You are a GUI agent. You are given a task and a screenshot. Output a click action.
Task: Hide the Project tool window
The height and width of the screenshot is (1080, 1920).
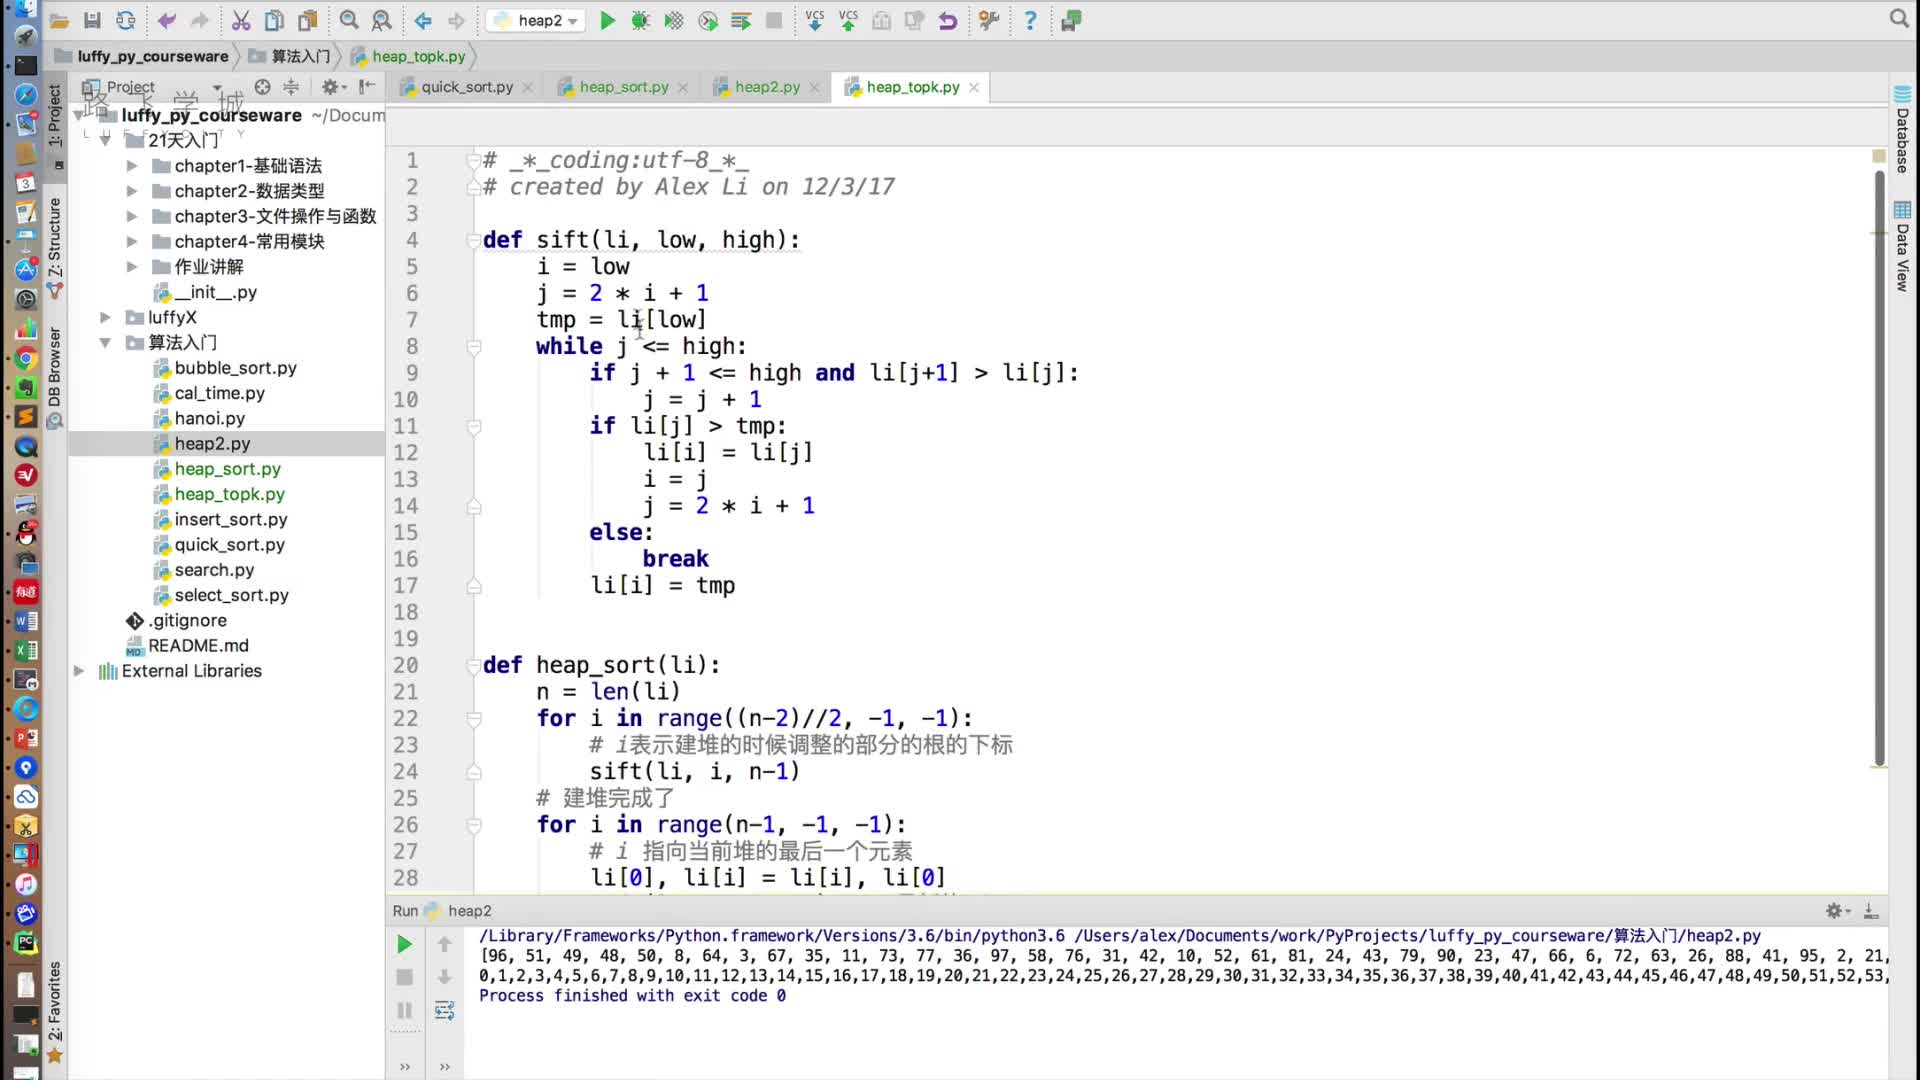point(367,87)
